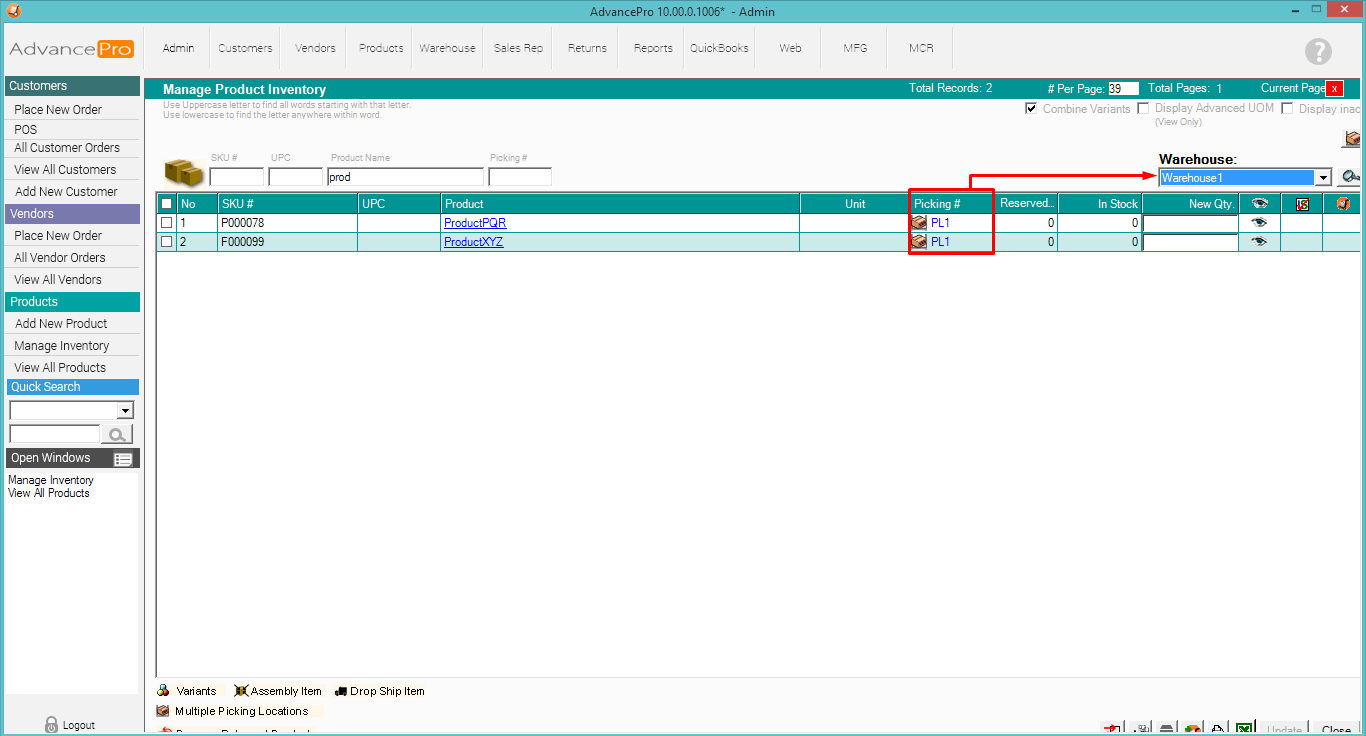Click the help question mark icon
The image size is (1366, 736).
(1318, 52)
